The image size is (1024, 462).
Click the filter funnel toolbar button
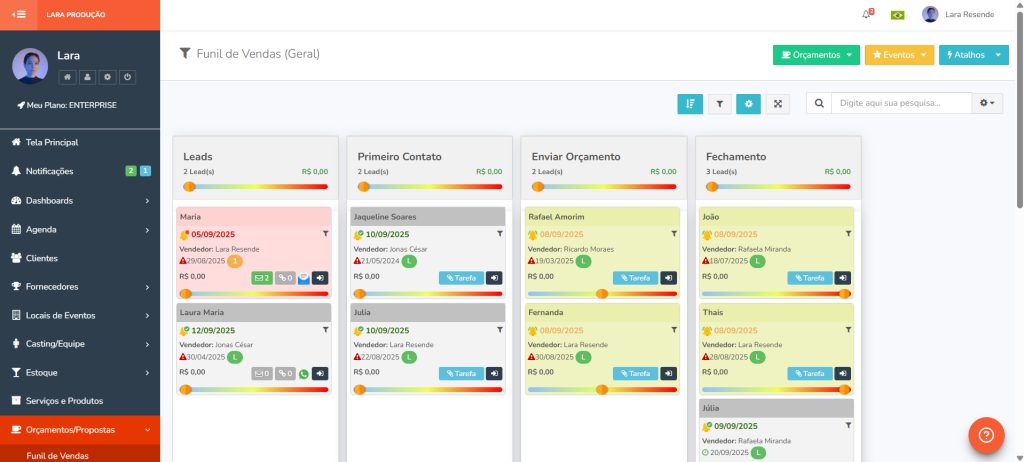point(720,104)
